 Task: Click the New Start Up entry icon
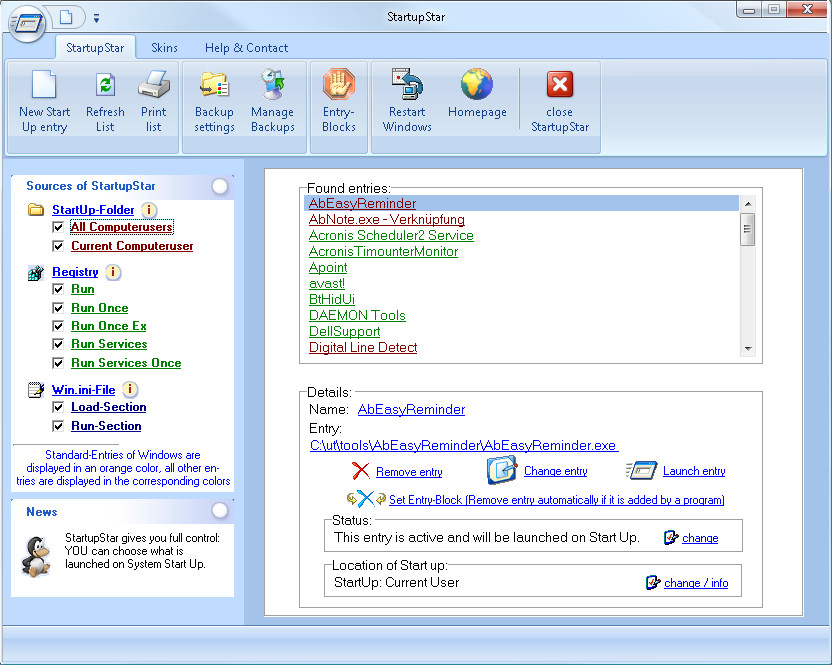click(x=44, y=84)
